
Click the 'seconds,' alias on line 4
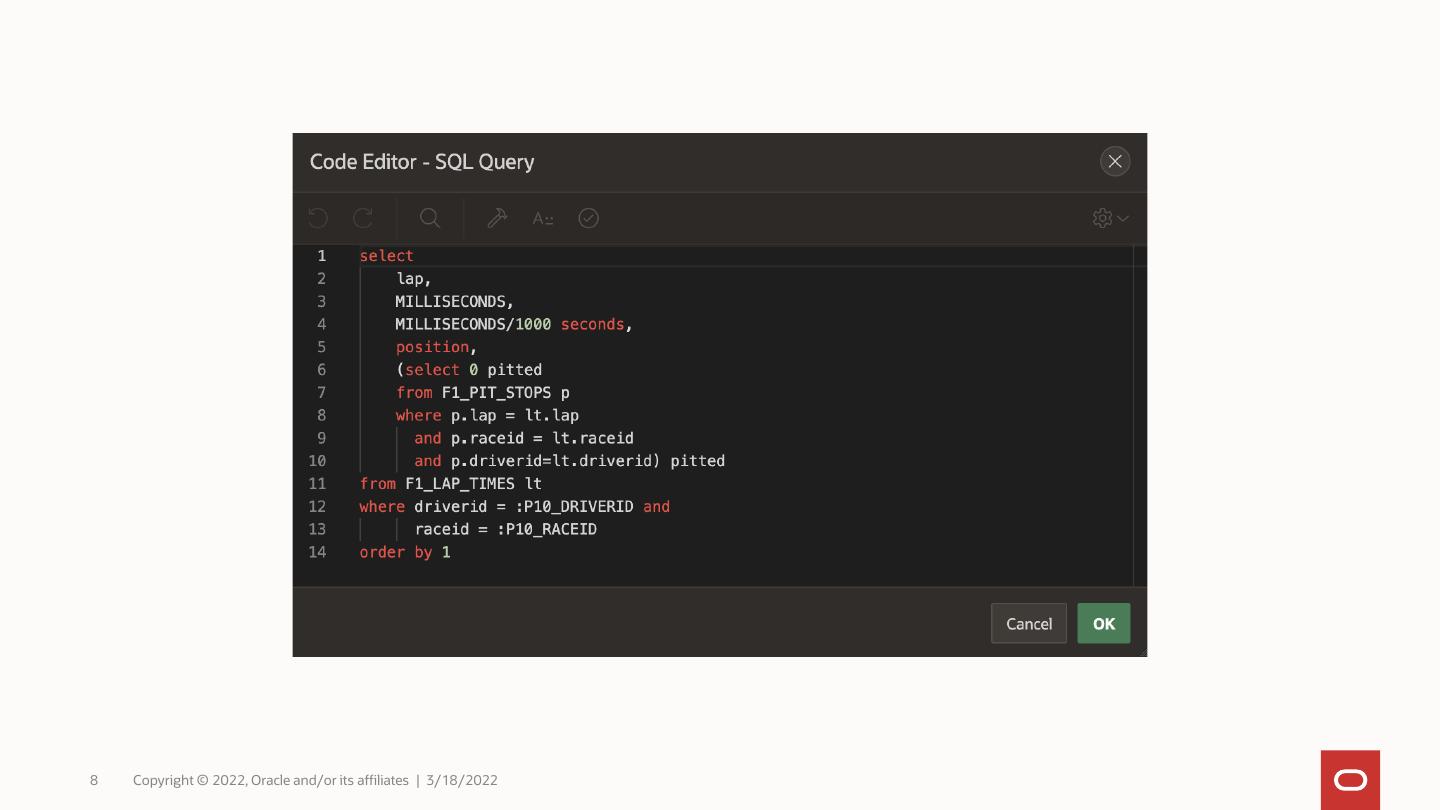point(597,324)
